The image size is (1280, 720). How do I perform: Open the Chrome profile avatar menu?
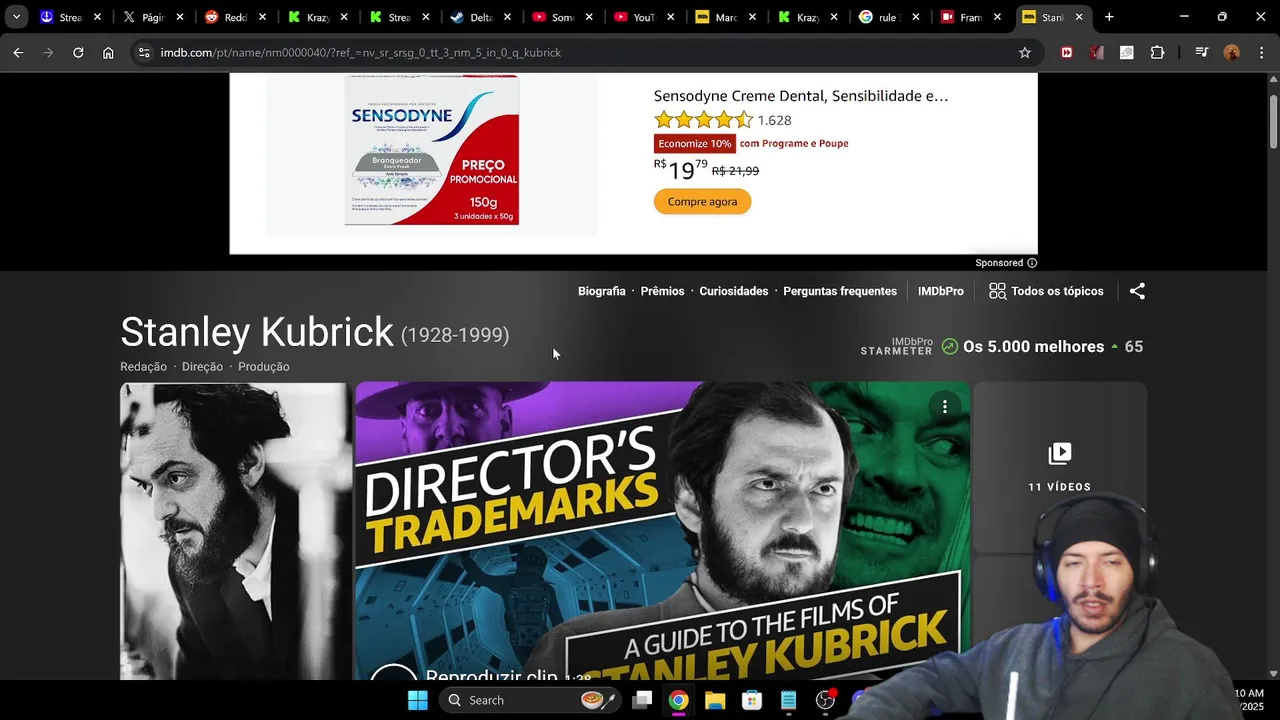pyautogui.click(x=1232, y=53)
